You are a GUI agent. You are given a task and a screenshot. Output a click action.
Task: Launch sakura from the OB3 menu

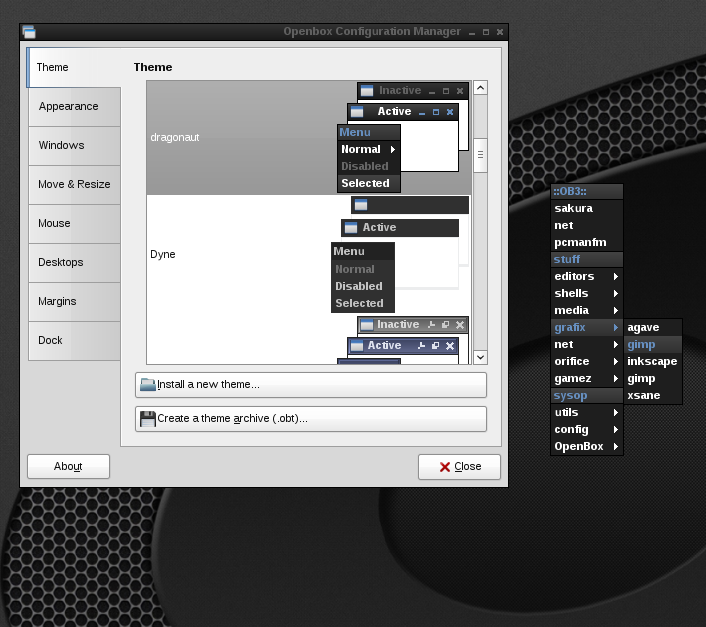[x=587, y=208]
